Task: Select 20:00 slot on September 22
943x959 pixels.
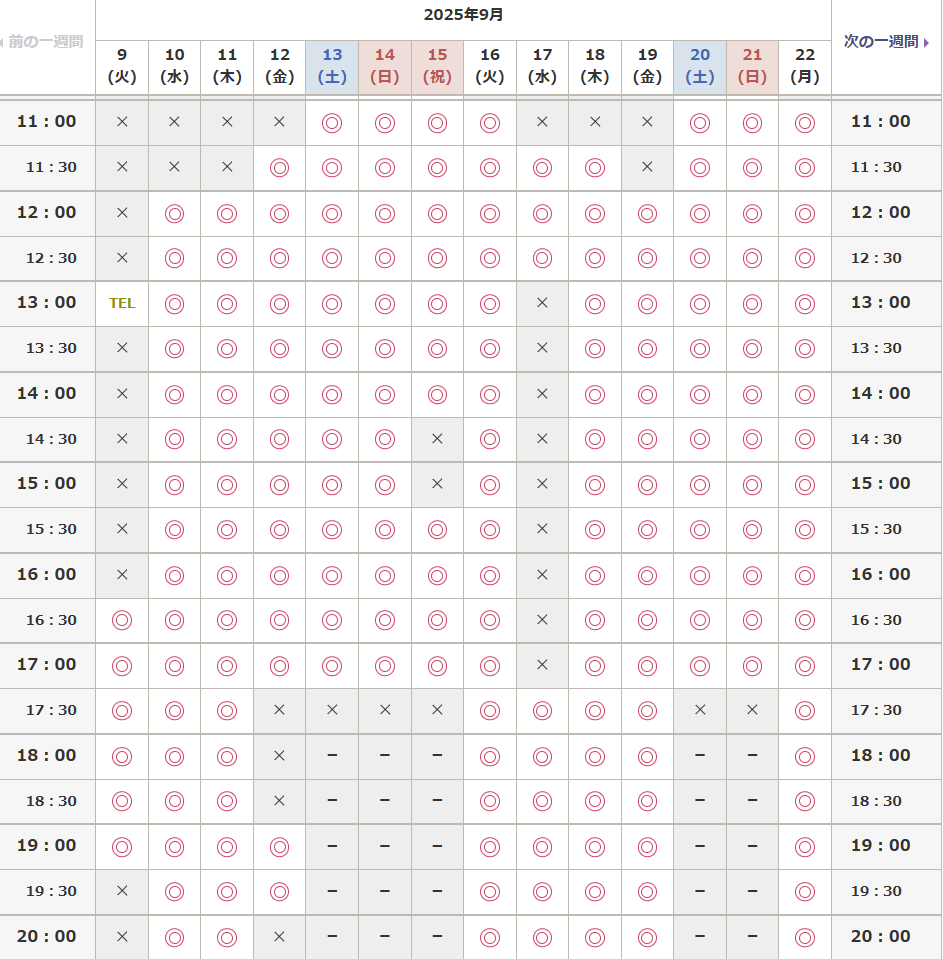Action: tap(805, 937)
